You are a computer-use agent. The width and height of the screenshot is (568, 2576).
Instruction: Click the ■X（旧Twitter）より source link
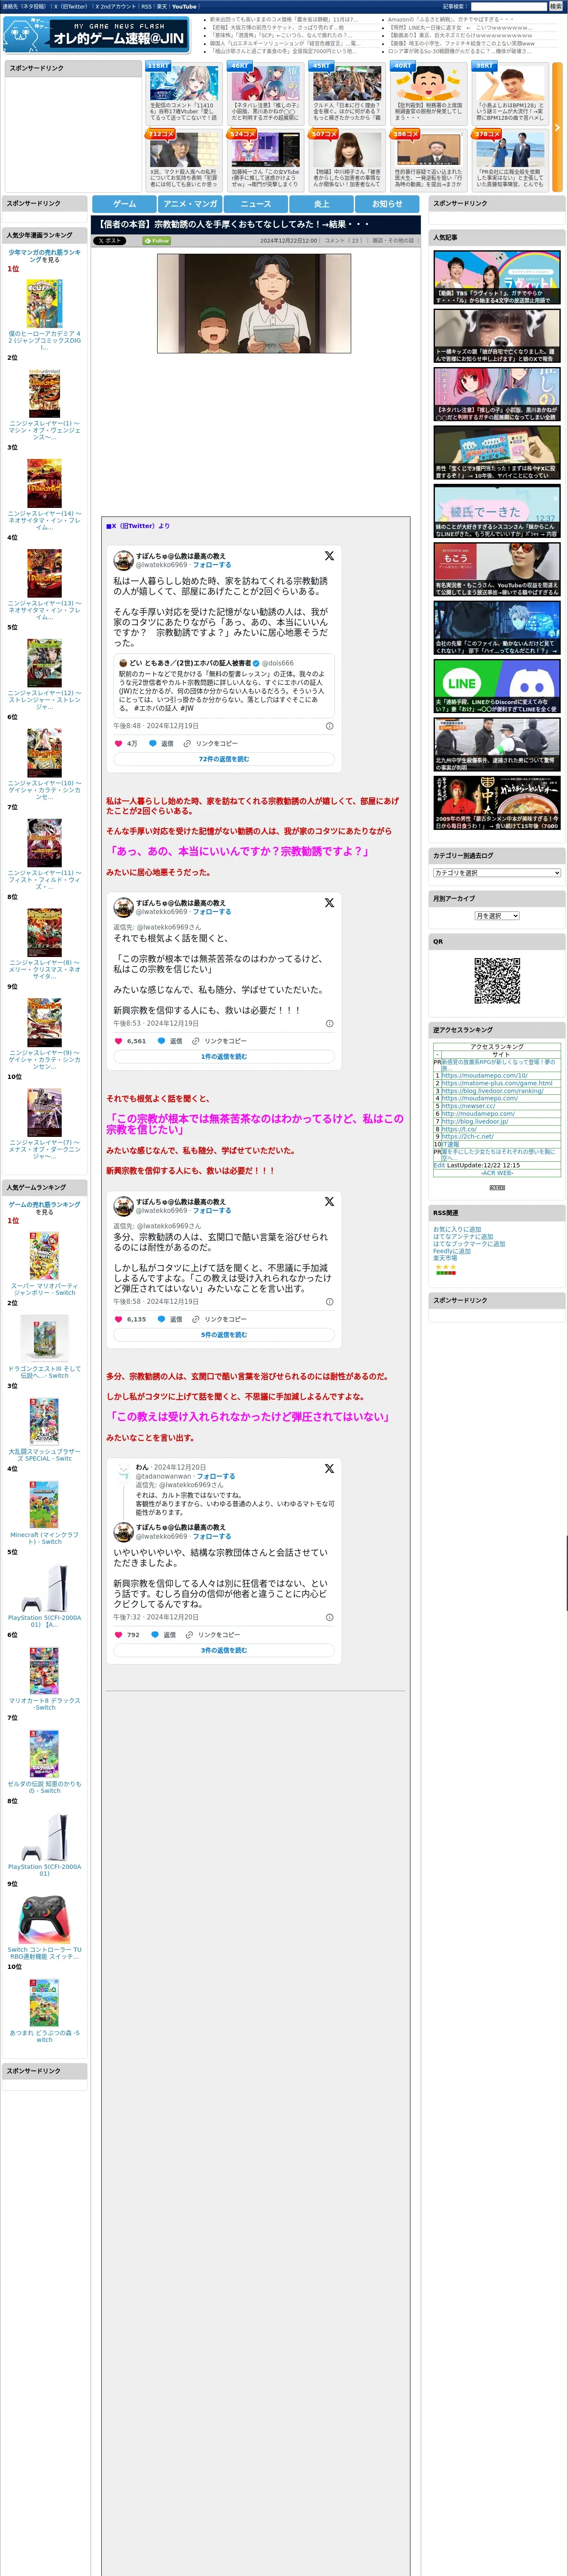[x=138, y=526]
